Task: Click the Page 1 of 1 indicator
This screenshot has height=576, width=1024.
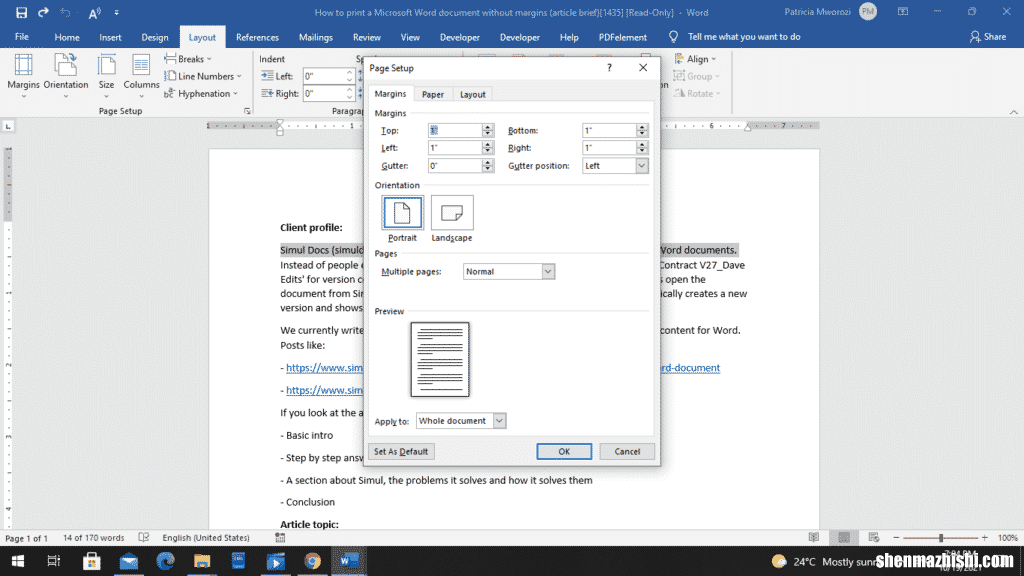Action: coord(26,538)
